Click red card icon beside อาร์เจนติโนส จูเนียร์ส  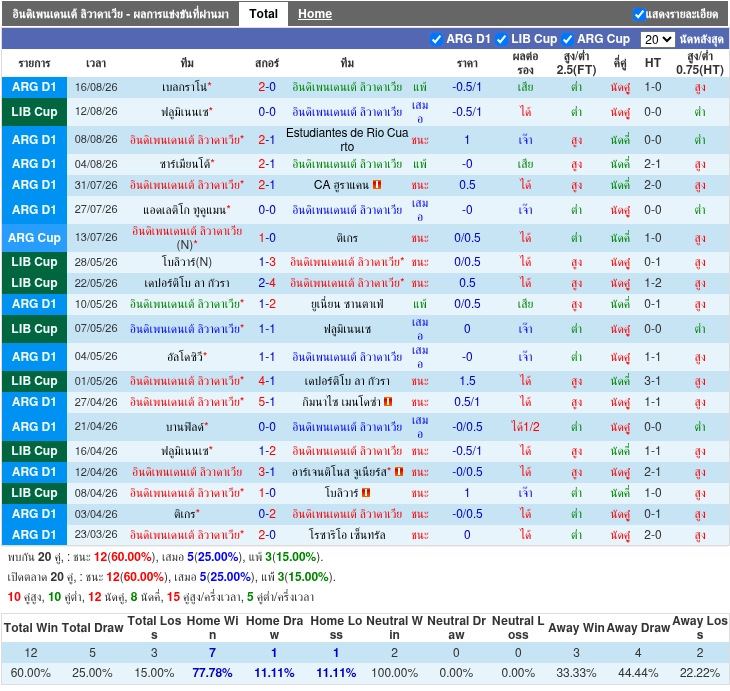click(399, 472)
